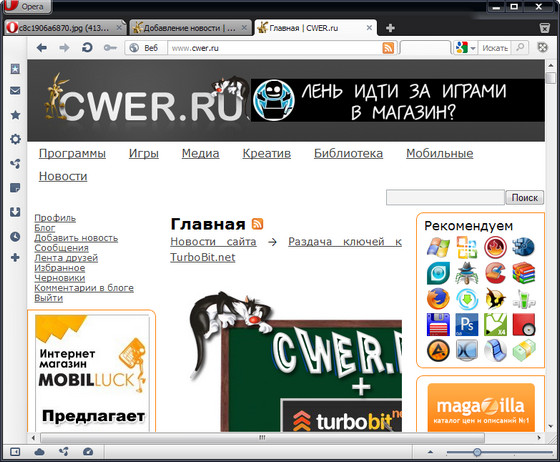Click the horizontal scrollbar right arrow
The width and height of the screenshot is (560, 462).
[x=539, y=437]
